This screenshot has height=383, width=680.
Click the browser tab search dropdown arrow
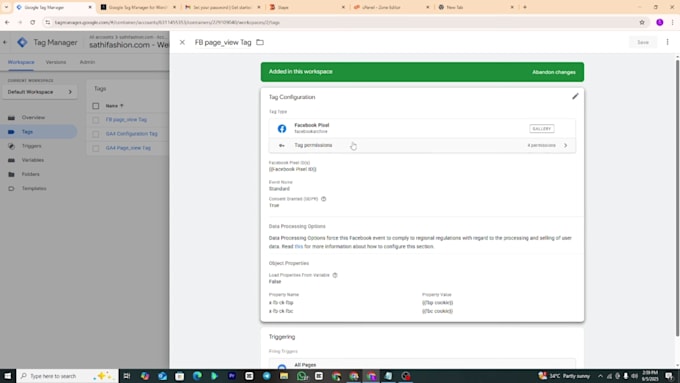point(6,7)
